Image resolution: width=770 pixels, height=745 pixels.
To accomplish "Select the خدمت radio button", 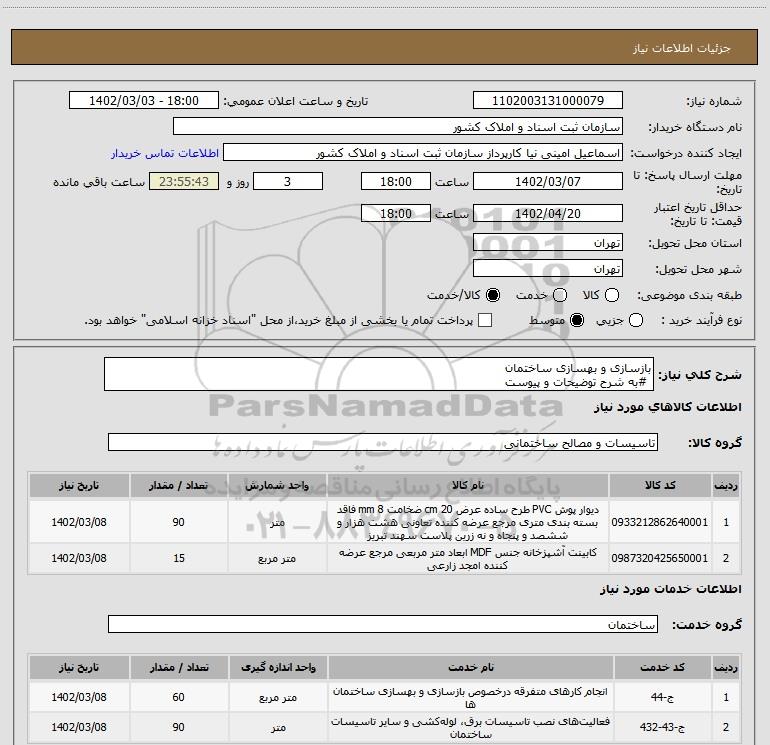I will click(560, 295).
